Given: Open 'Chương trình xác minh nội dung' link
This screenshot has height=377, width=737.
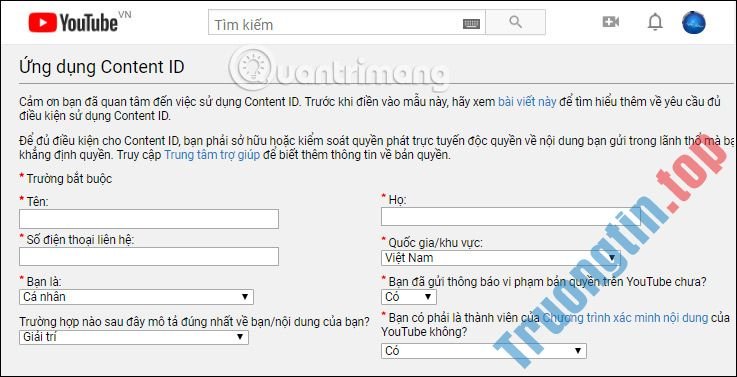Looking at the screenshot, I should (x=625, y=318).
